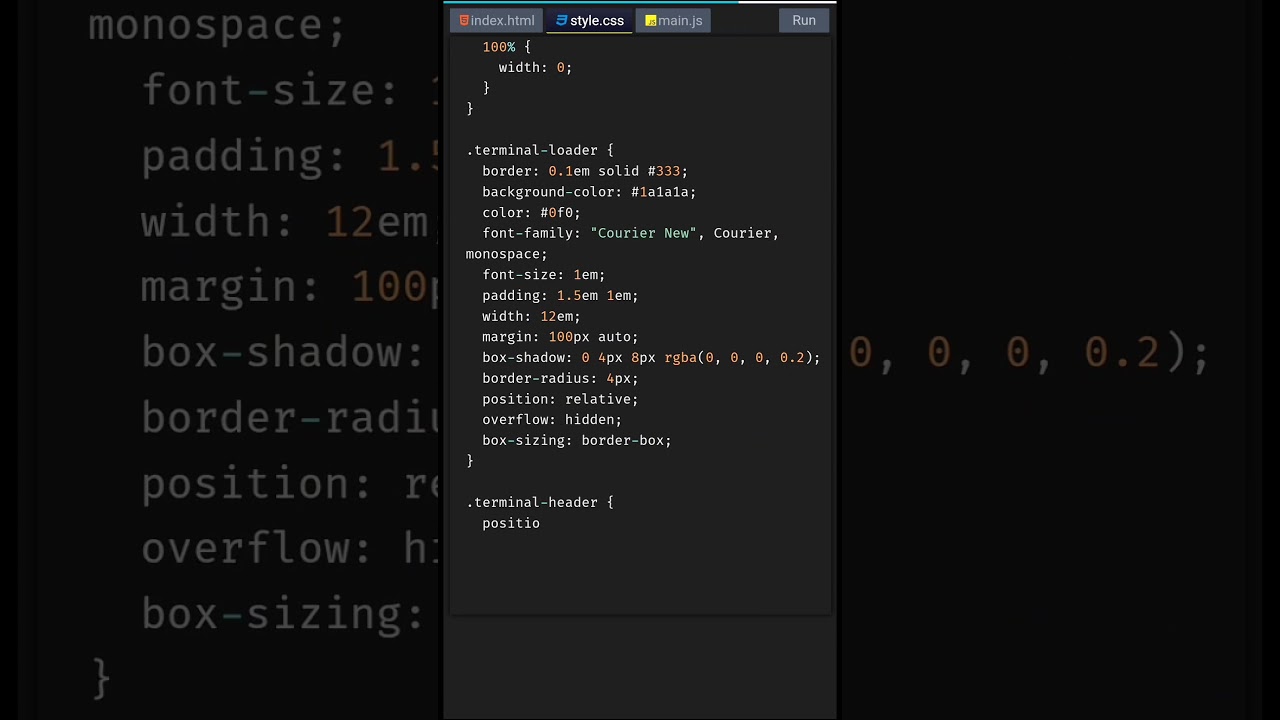Click the 'color: #0f0;' line
Image resolution: width=1280 pixels, height=720 pixels.
pyautogui.click(x=531, y=213)
